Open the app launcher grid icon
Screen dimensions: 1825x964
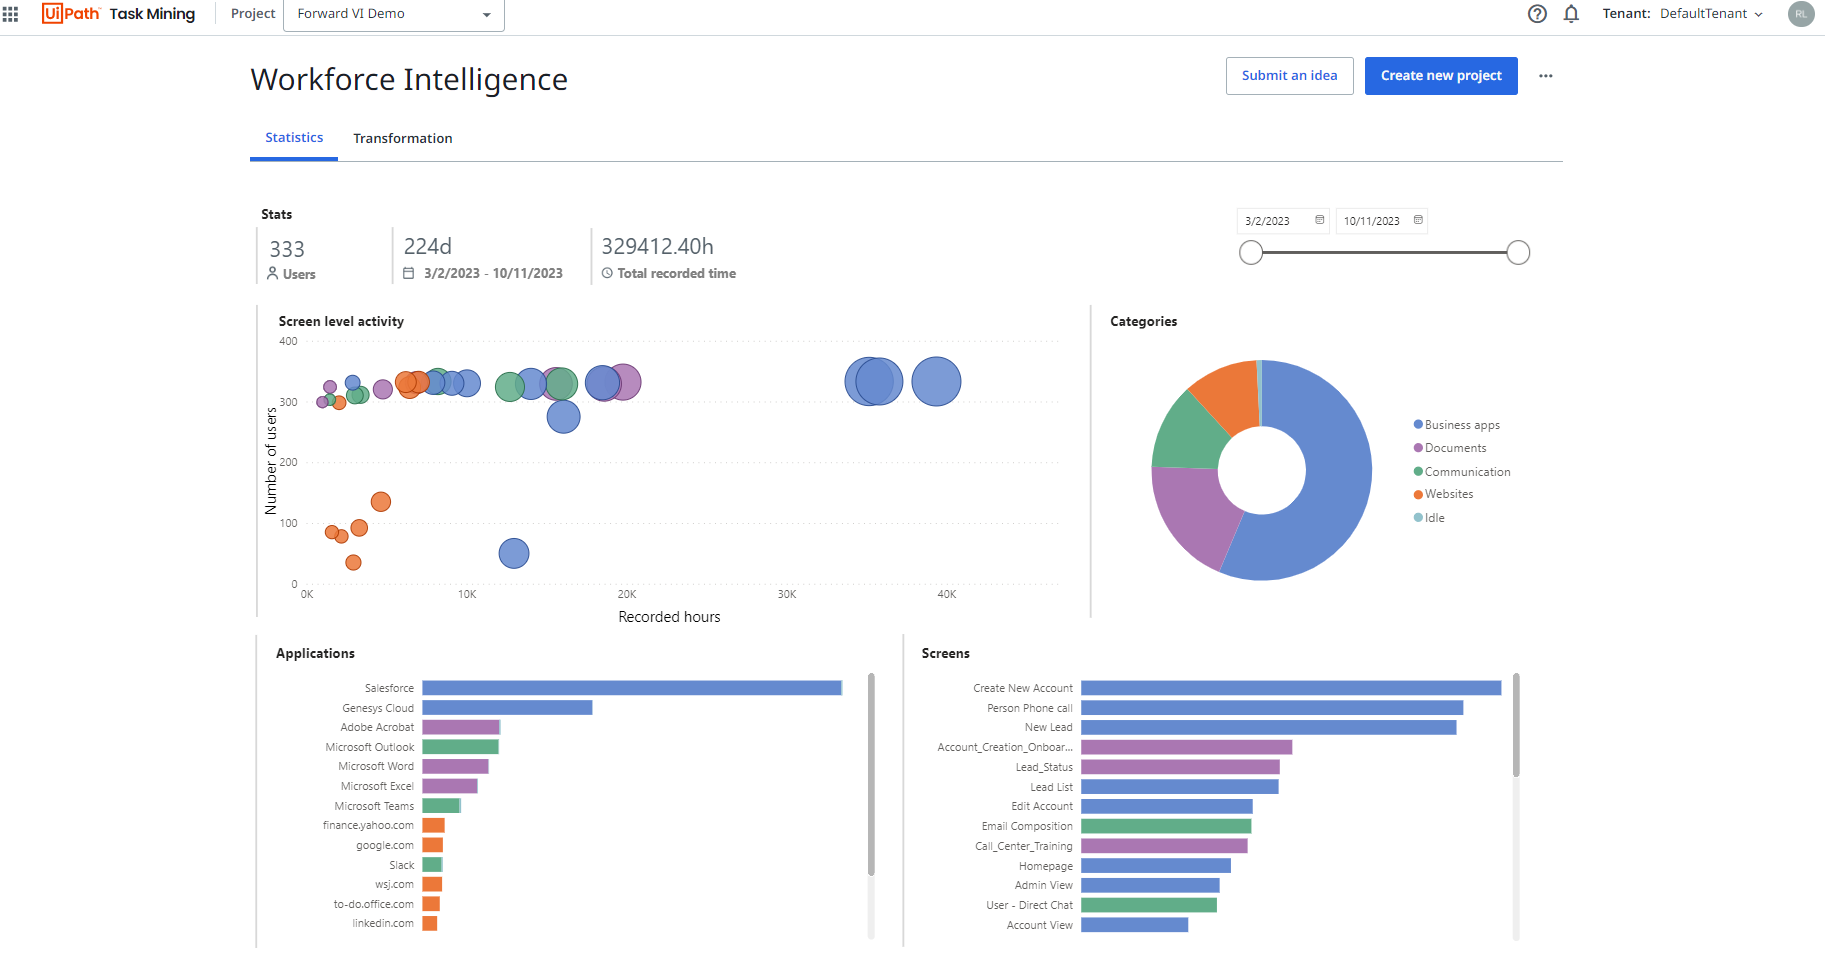click(x=11, y=14)
